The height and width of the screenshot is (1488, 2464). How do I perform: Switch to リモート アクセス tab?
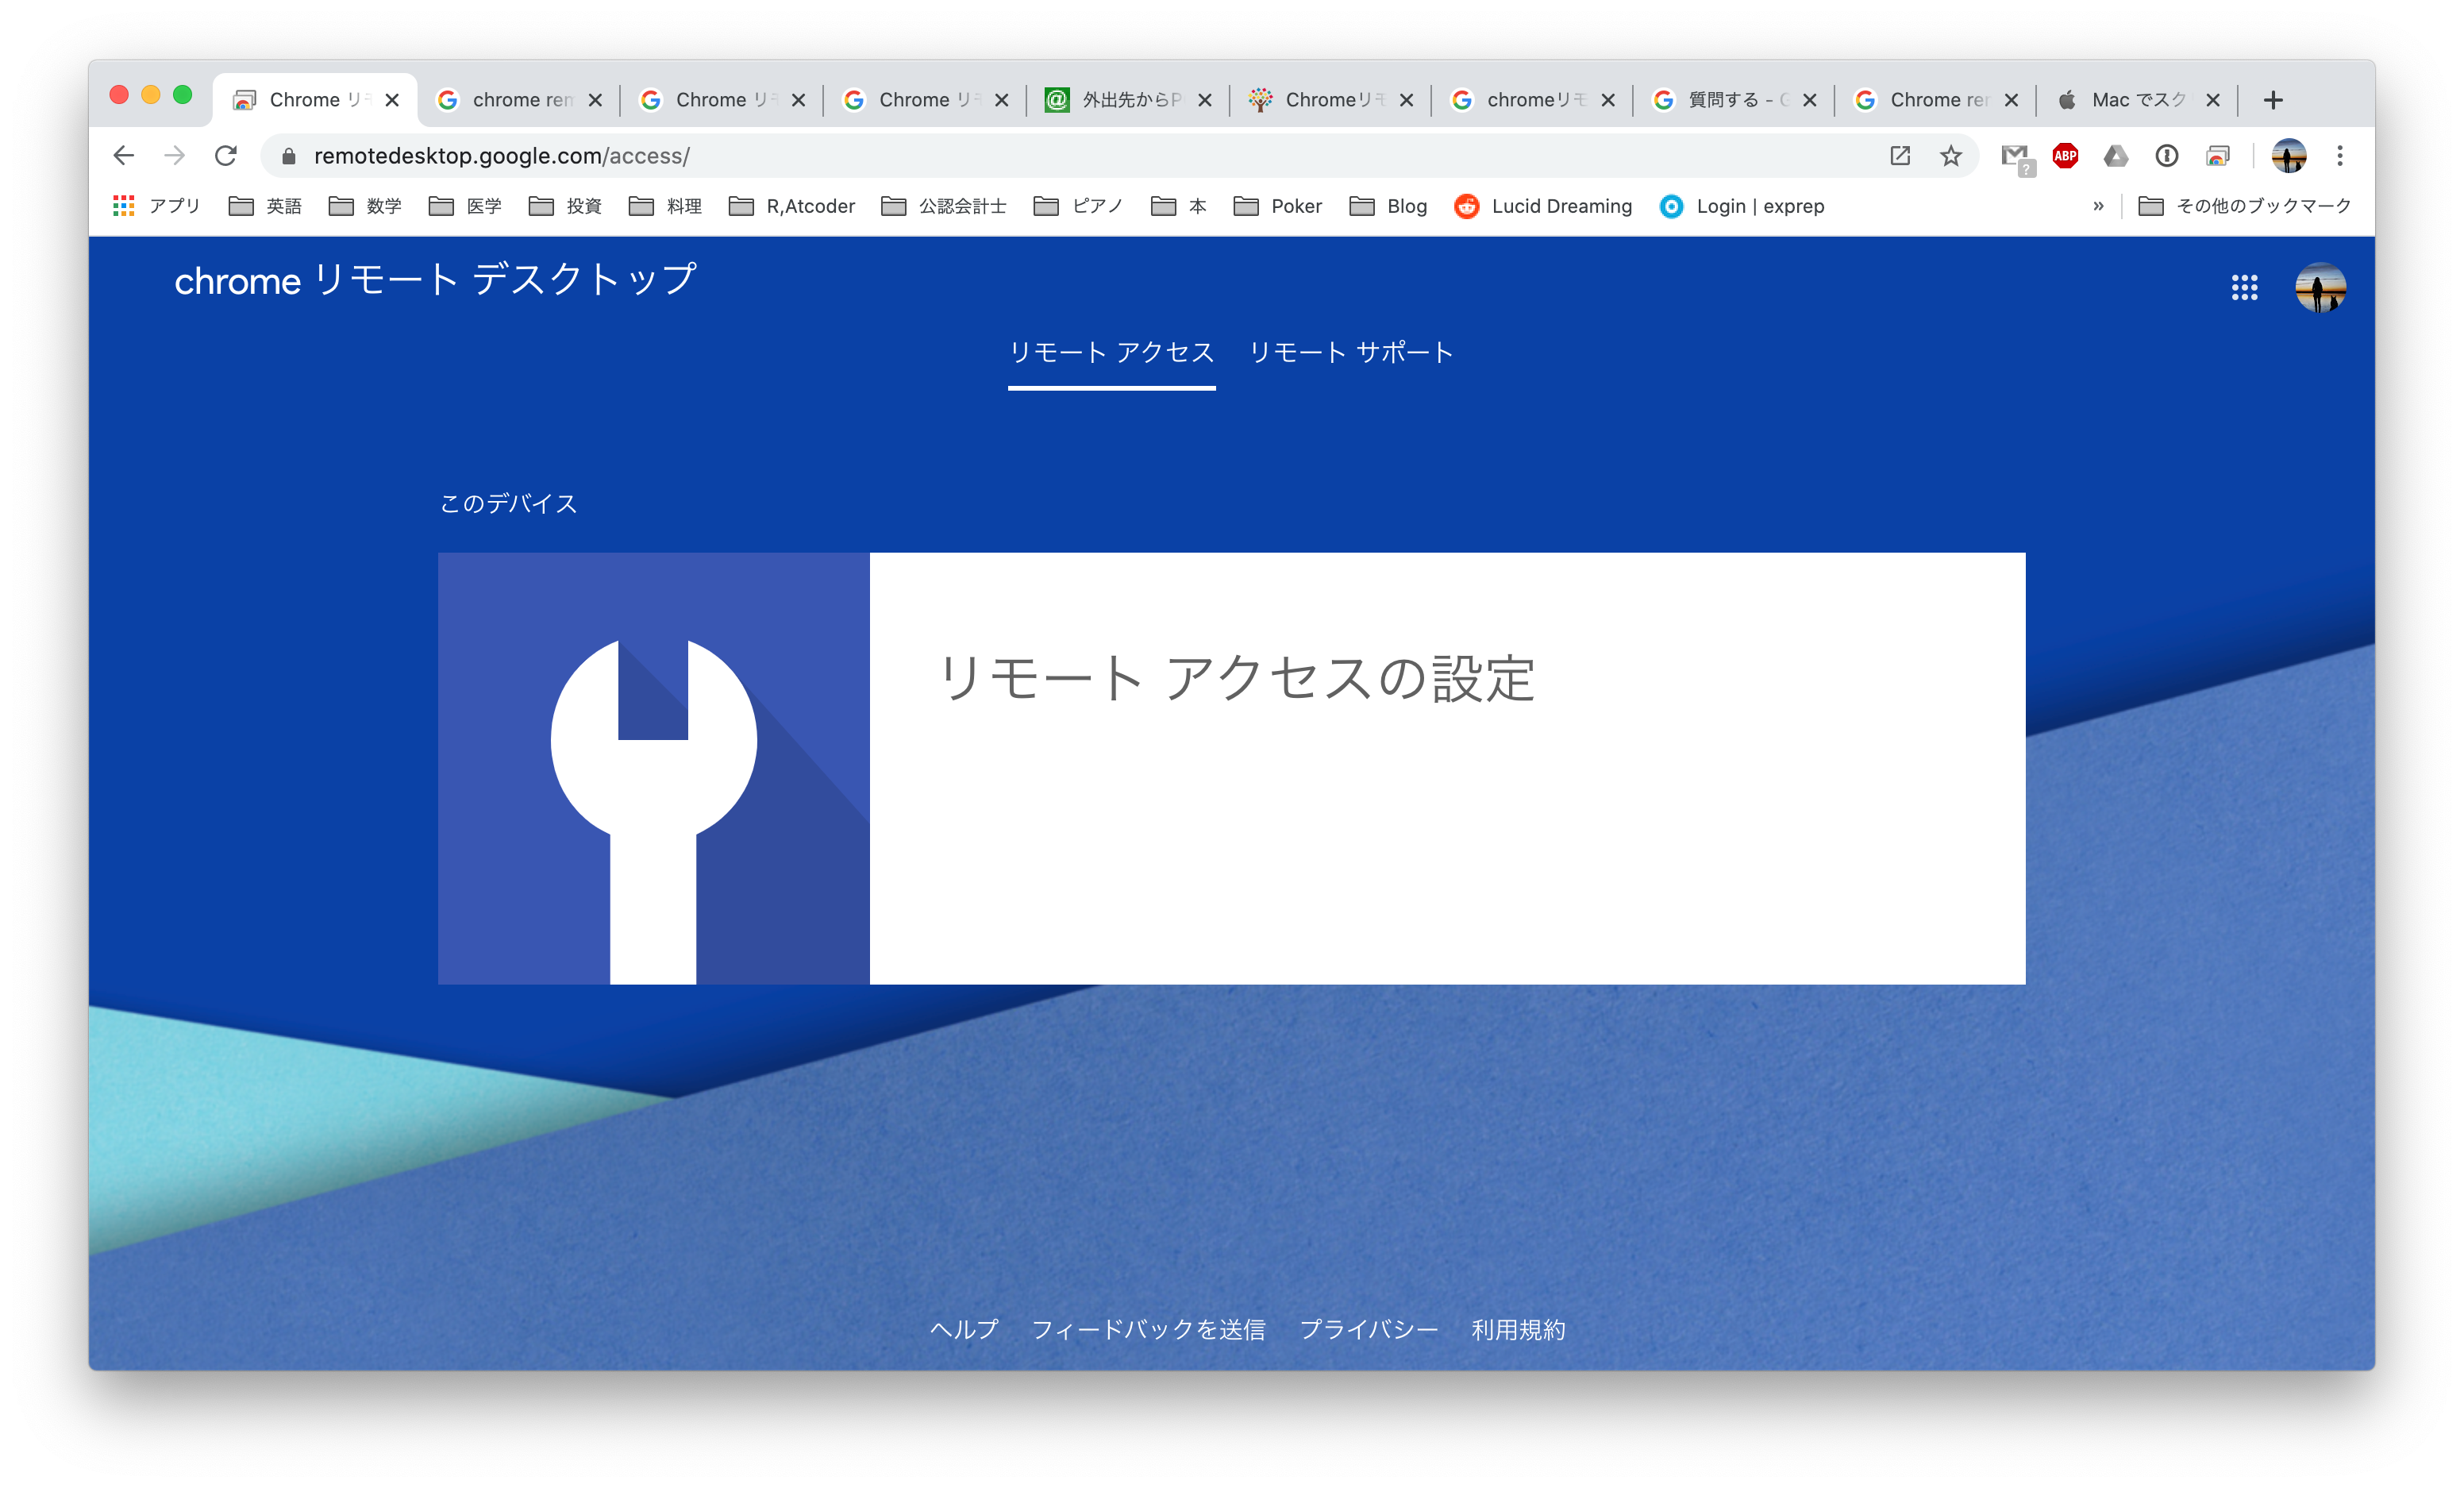coord(1111,353)
